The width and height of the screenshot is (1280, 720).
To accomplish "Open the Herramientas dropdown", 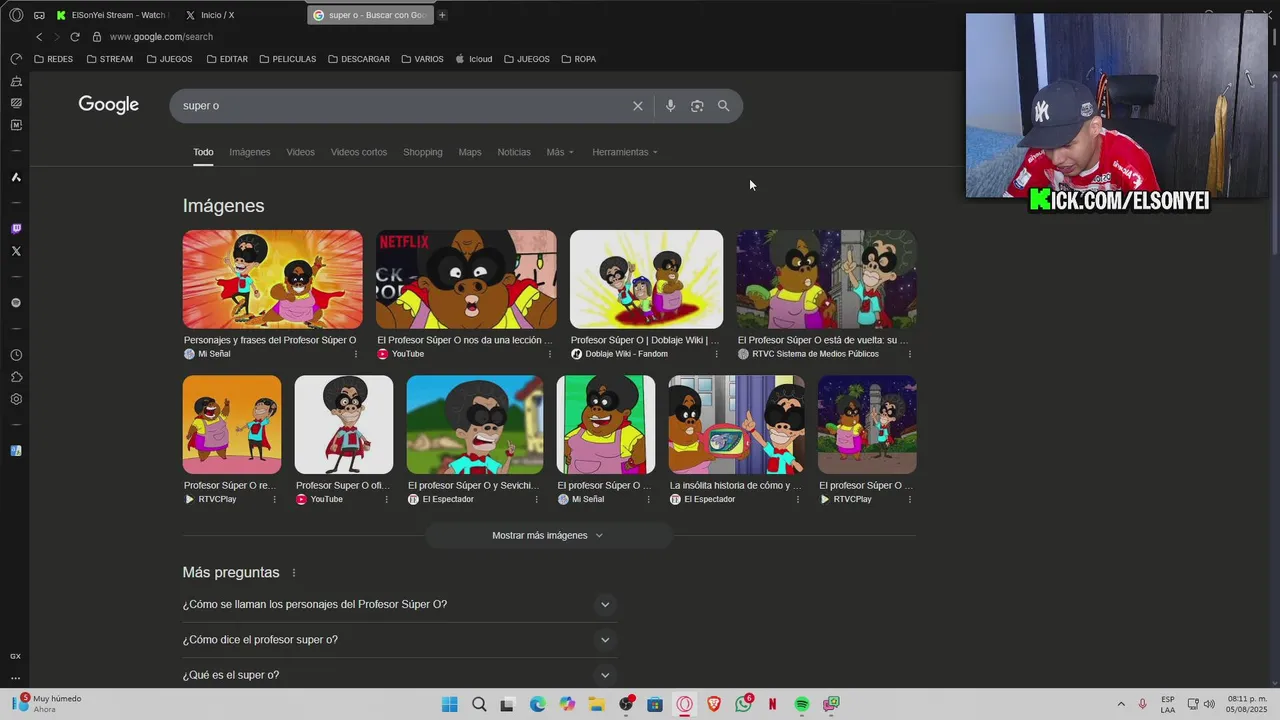I will point(625,152).
